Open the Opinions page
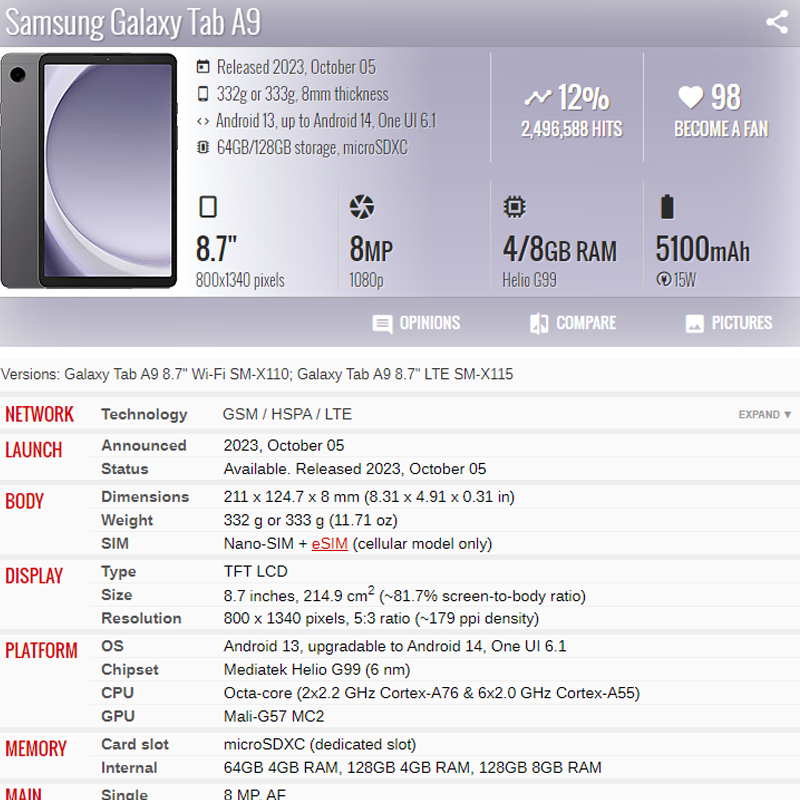 pos(416,323)
